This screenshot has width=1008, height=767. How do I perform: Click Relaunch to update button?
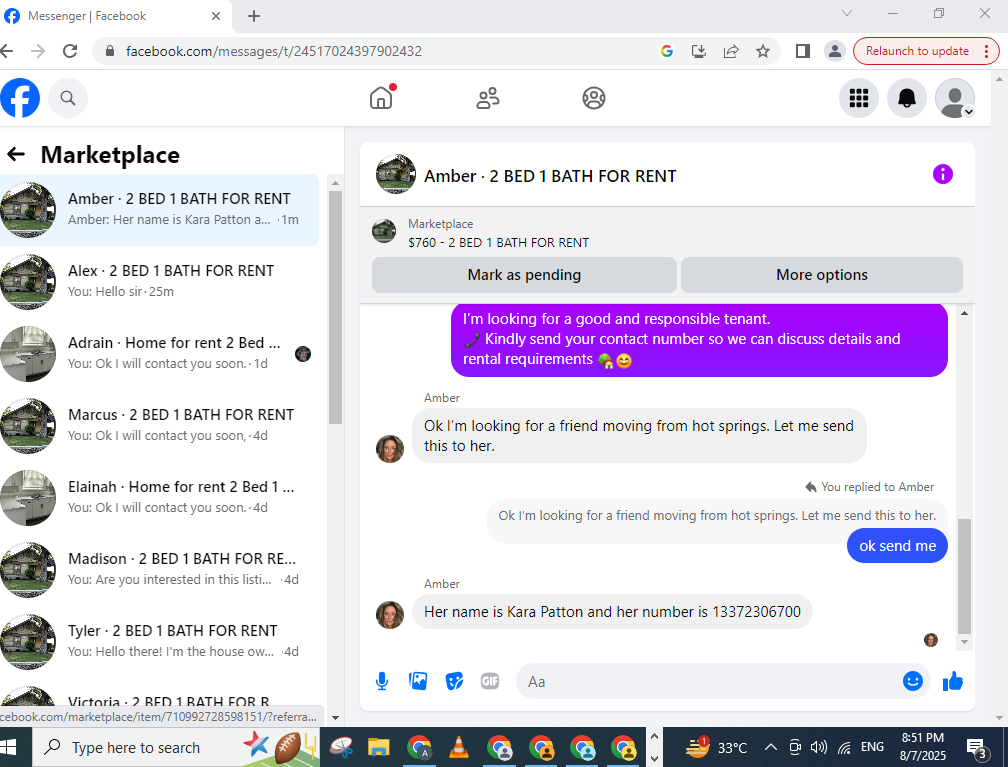tap(916, 51)
